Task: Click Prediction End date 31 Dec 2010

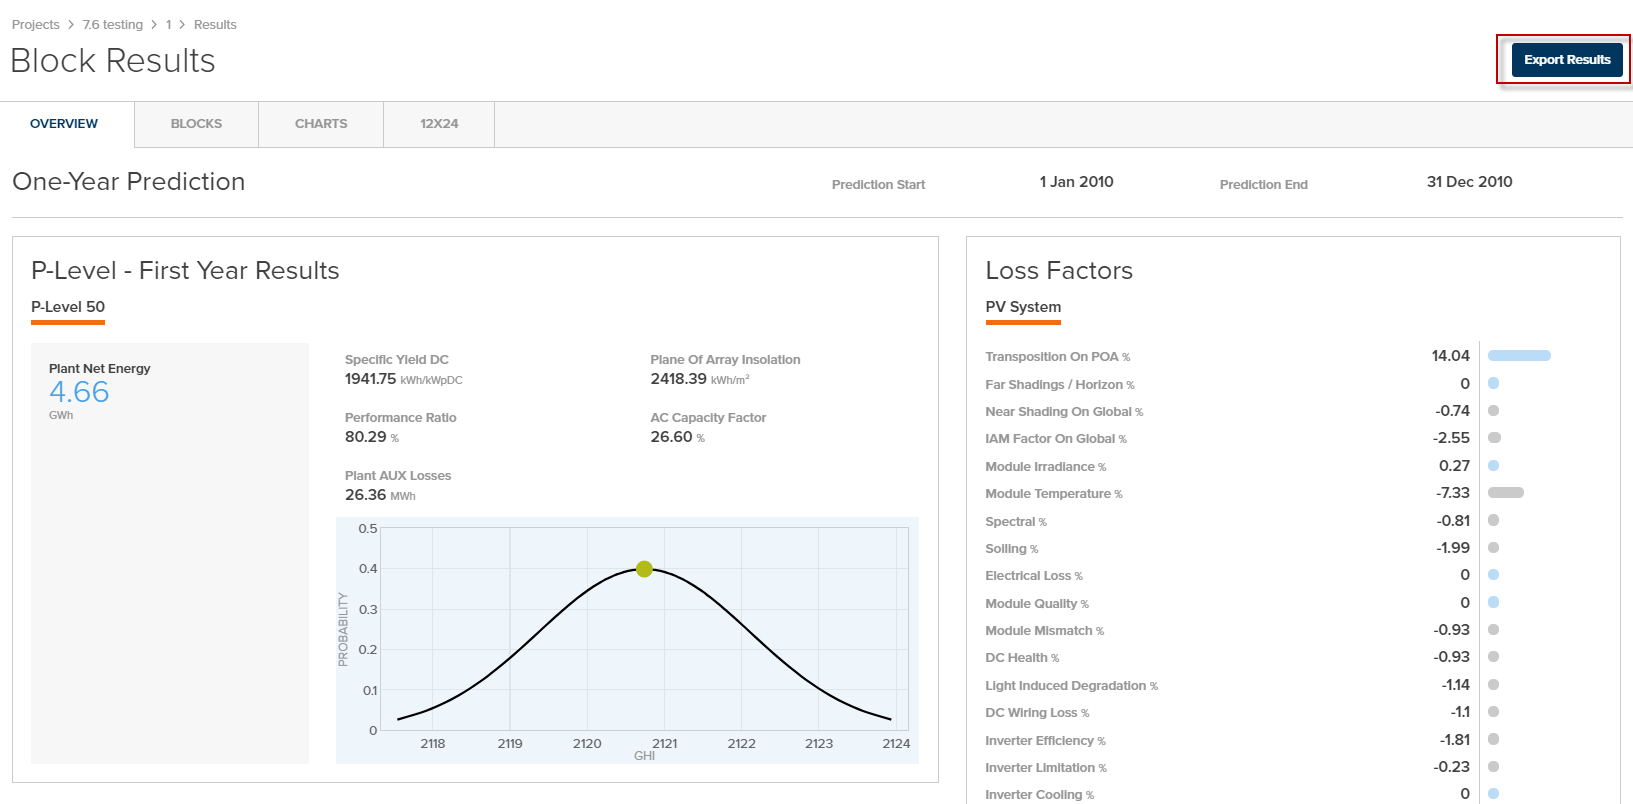Action: pos(1469,182)
